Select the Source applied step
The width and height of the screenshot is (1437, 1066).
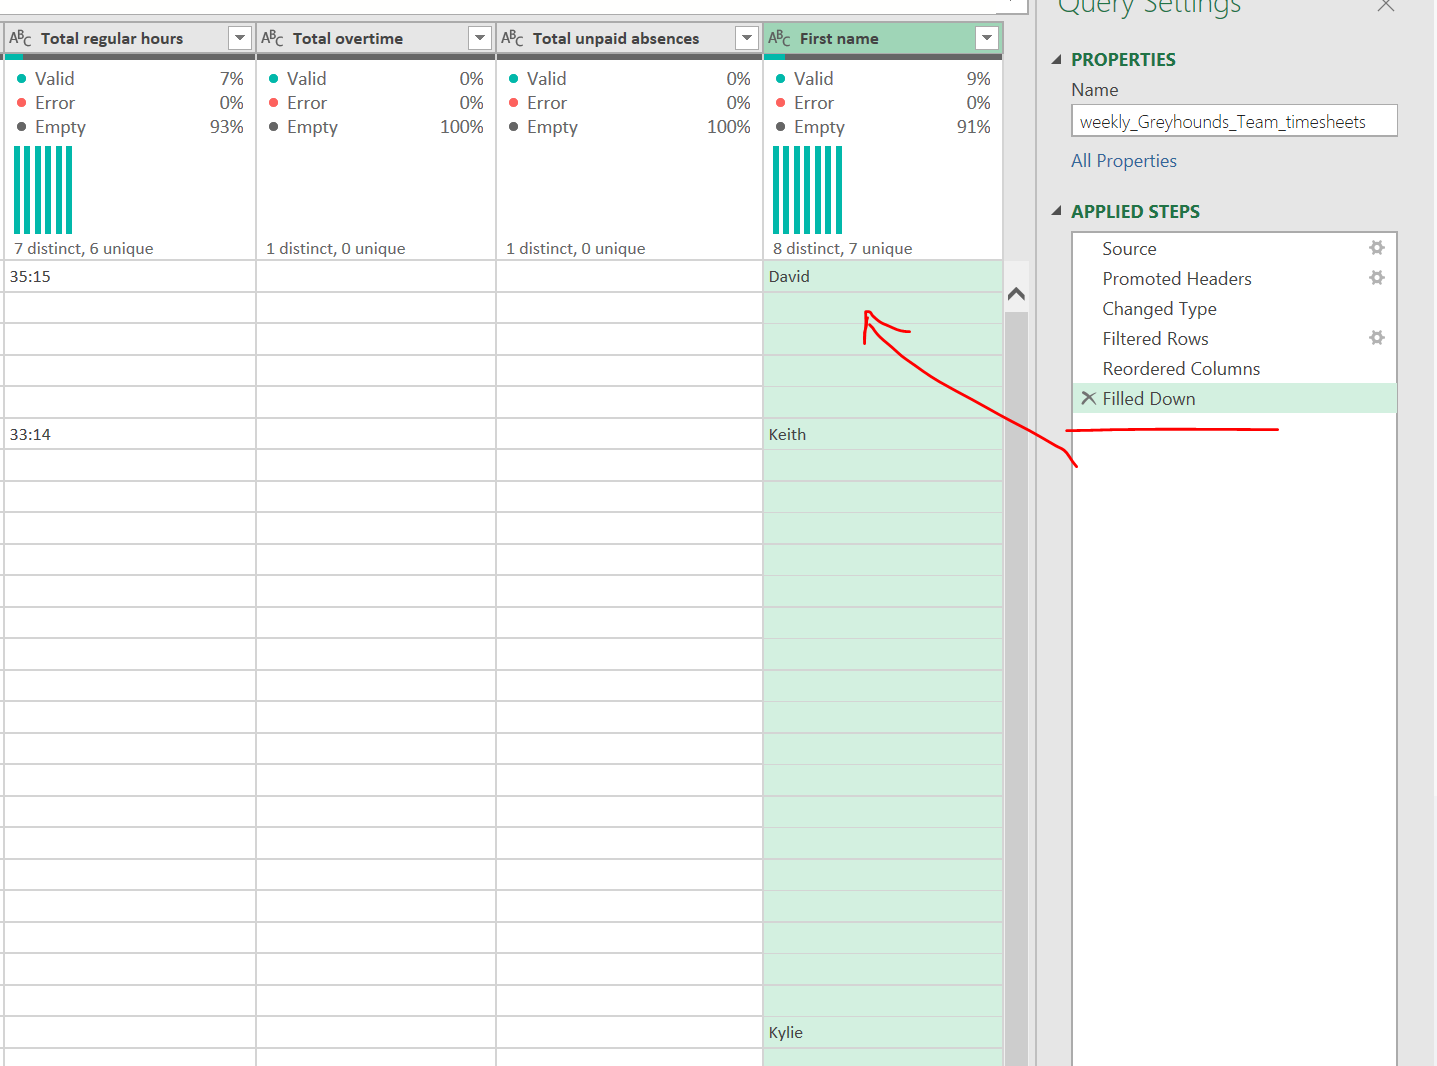coord(1234,249)
